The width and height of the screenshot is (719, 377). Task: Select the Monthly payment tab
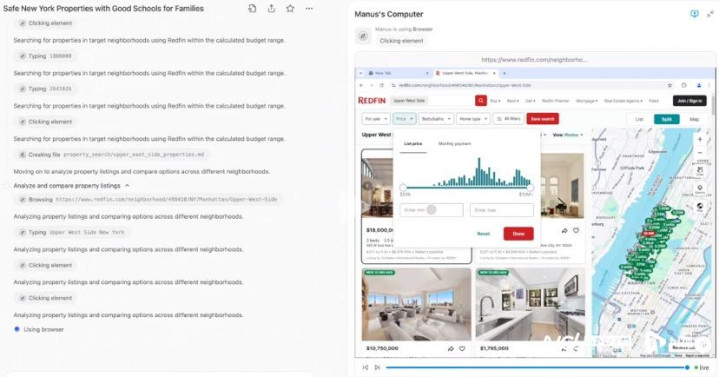tap(454, 144)
